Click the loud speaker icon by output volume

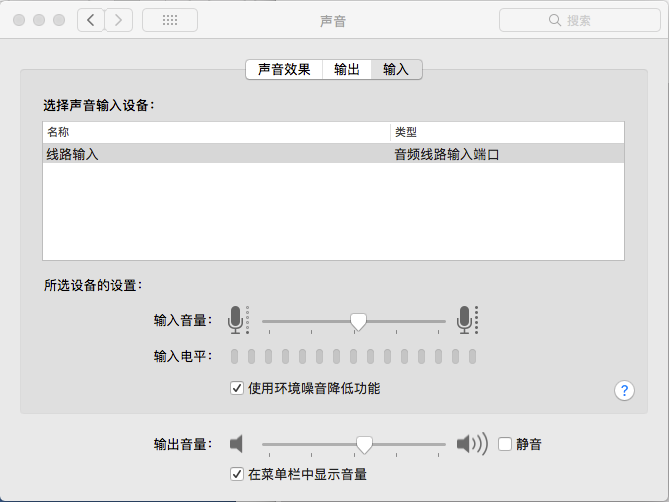click(472, 444)
